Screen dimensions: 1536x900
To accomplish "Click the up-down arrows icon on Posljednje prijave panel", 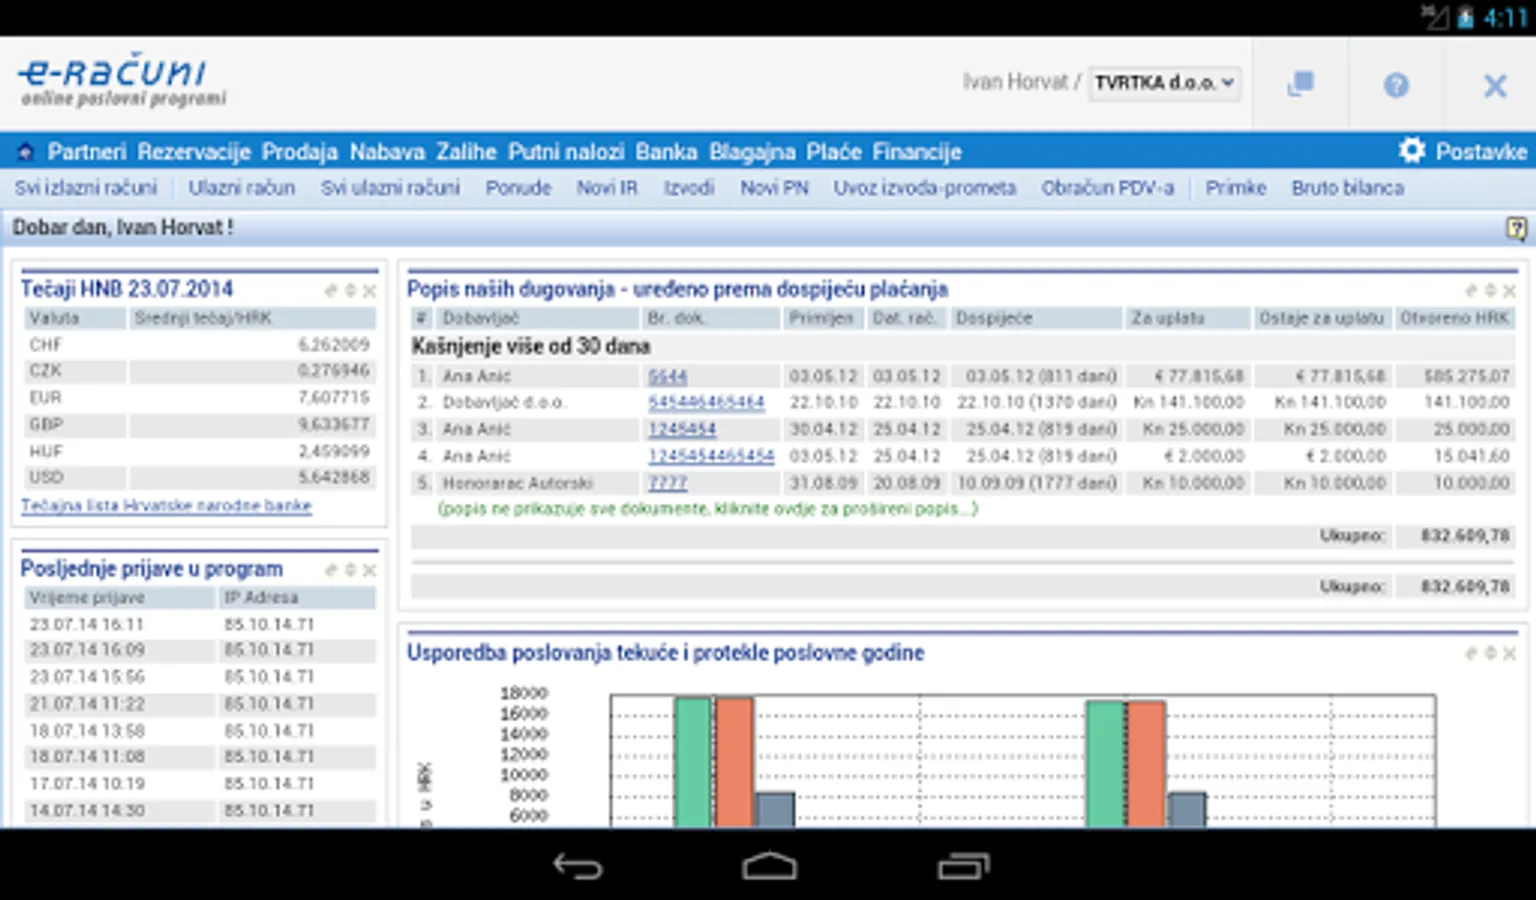I will click(350, 570).
